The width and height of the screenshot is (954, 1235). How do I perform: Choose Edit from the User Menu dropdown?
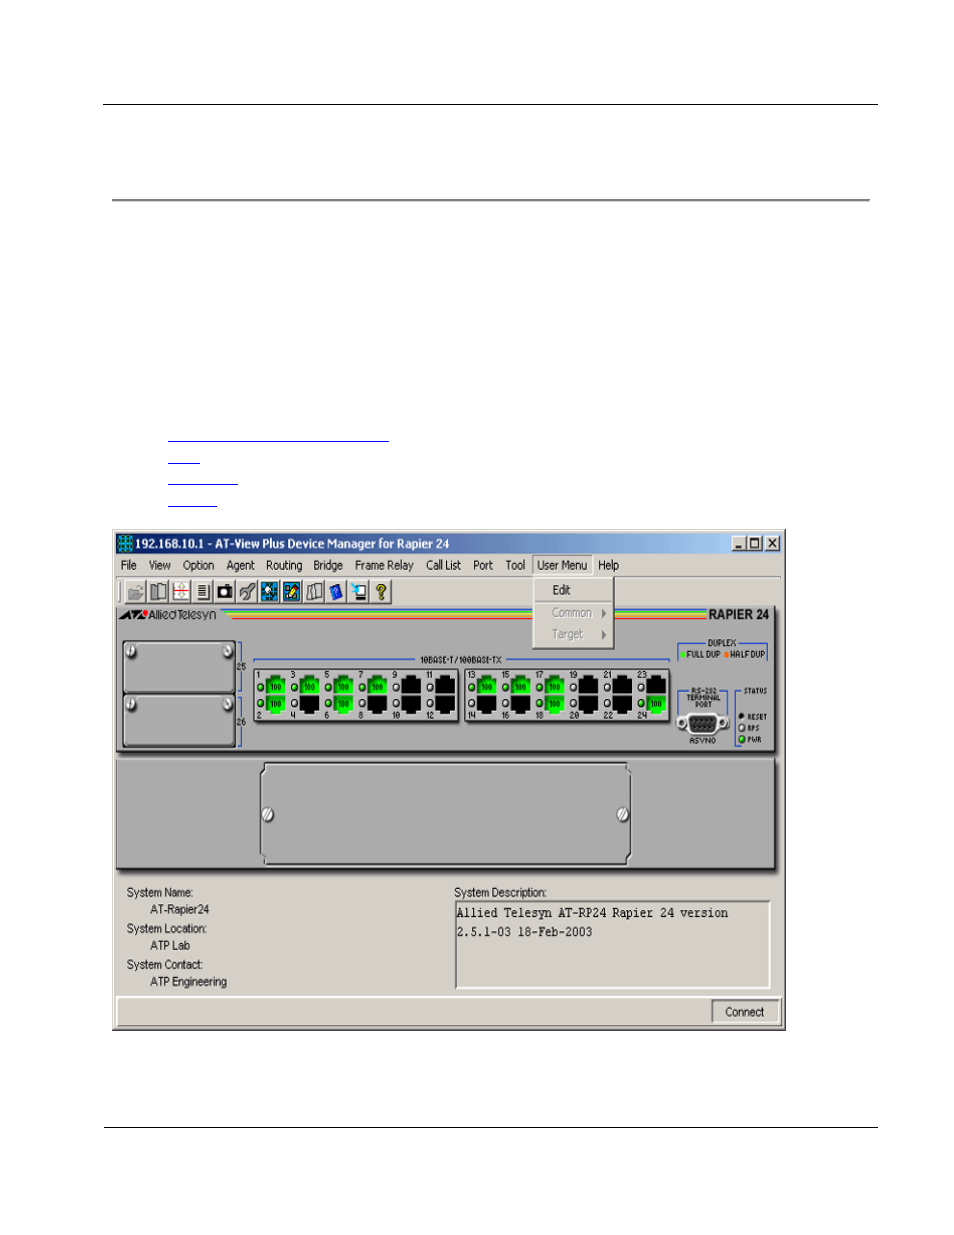pos(573,590)
